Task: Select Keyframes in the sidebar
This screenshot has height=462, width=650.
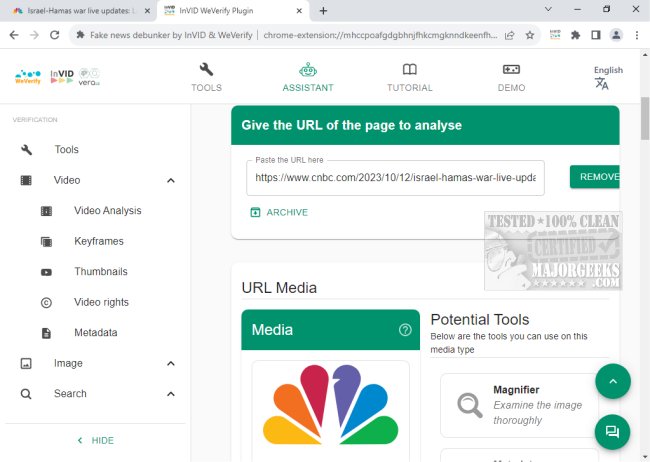Action: (x=98, y=241)
